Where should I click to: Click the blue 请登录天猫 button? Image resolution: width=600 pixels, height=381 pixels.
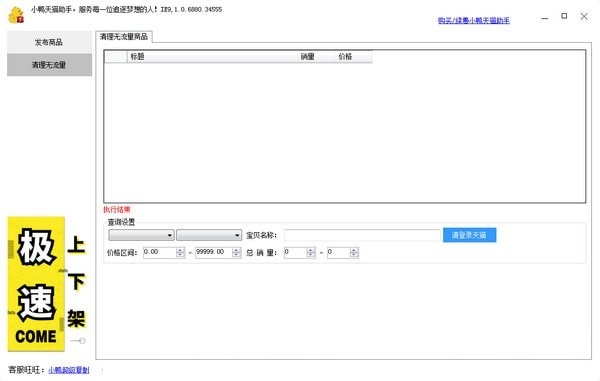pos(469,235)
